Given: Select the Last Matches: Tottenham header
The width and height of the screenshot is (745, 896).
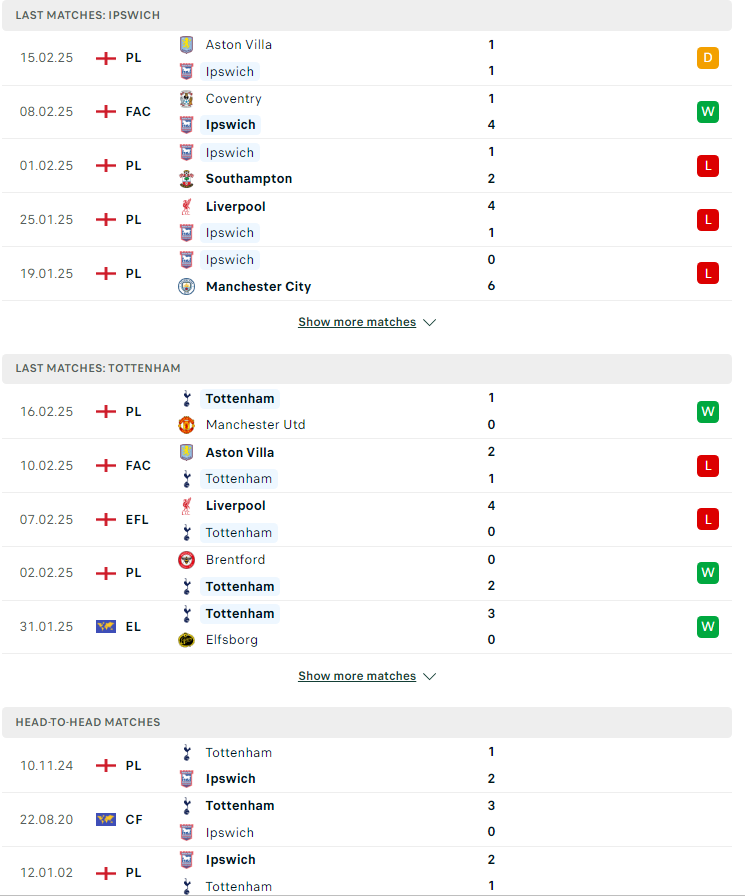Looking at the screenshot, I should click(x=367, y=369).
